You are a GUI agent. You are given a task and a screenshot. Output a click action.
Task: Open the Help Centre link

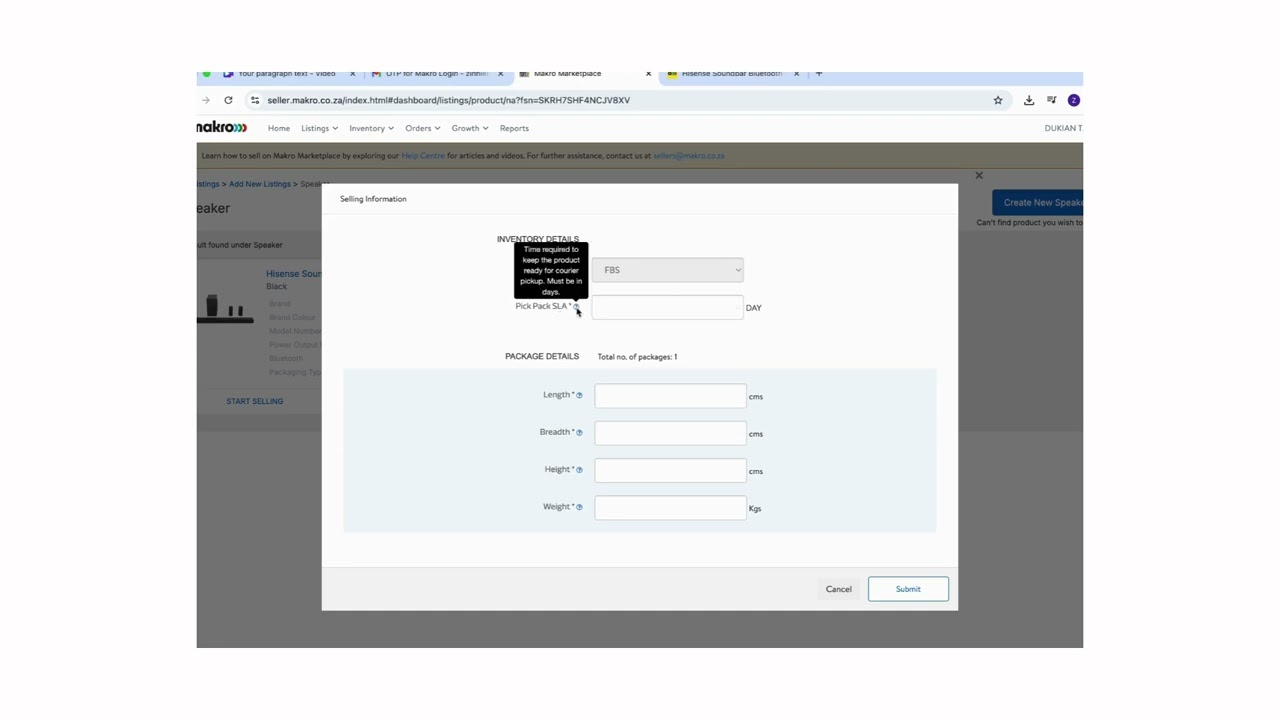pyautogui.click(x=423, y=156)
